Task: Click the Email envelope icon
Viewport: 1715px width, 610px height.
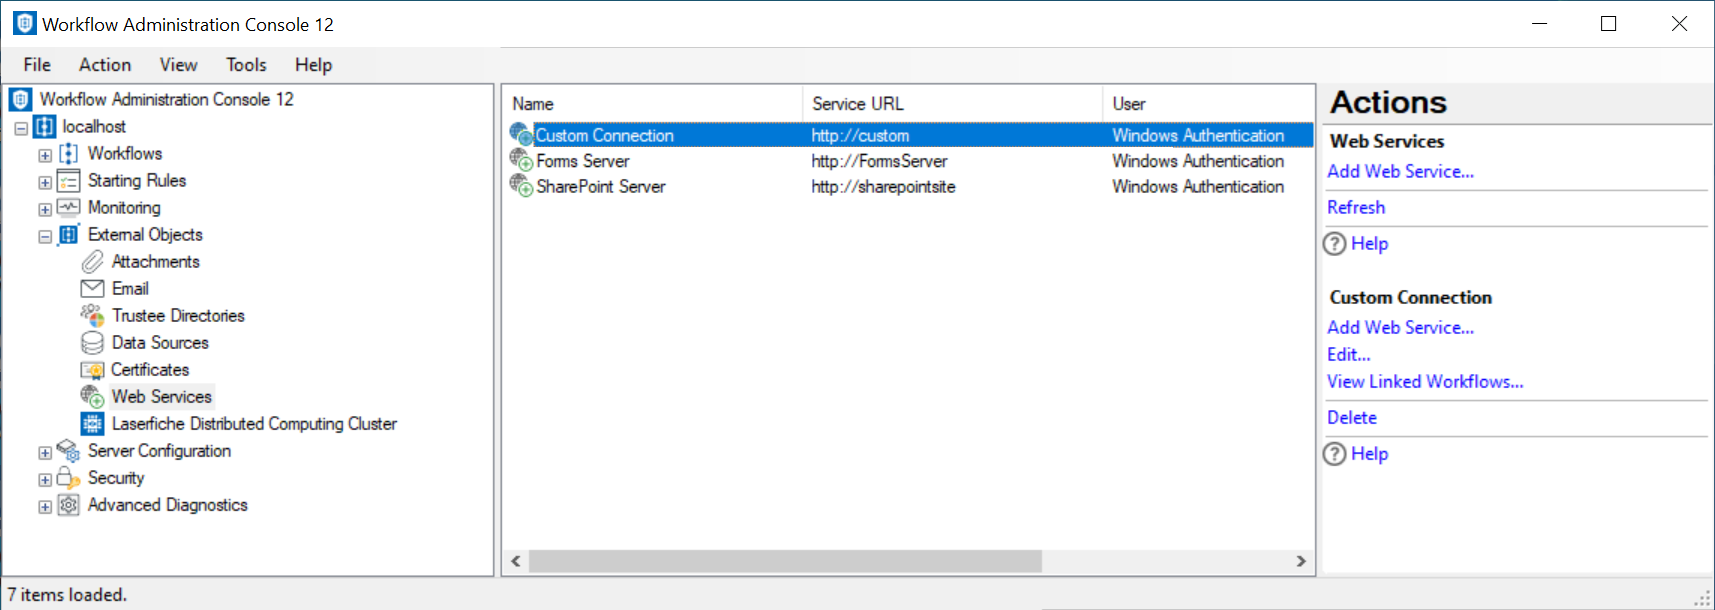Action: point(92,289)
